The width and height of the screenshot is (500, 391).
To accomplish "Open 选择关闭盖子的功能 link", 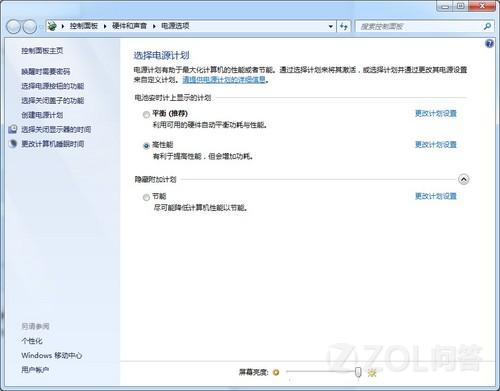I will pyautogui.click(x=53, y=100).
